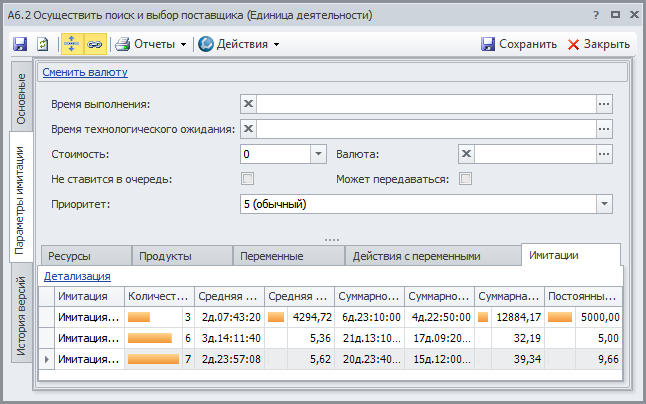This screenshot has width=646, height=404.
Task: Open the Действия menu
Action: [239, 44]
